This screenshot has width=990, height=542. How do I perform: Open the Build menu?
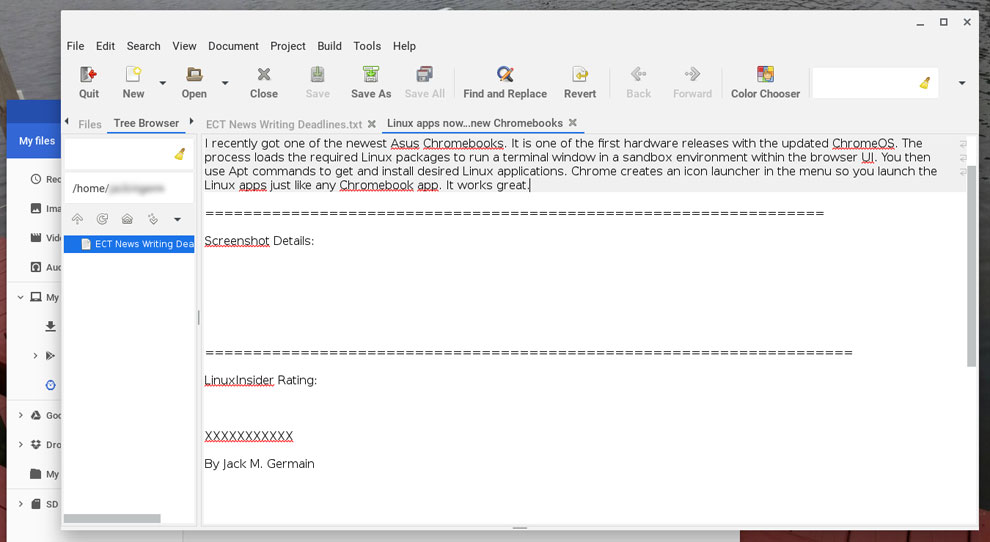[x=329, y=46]
